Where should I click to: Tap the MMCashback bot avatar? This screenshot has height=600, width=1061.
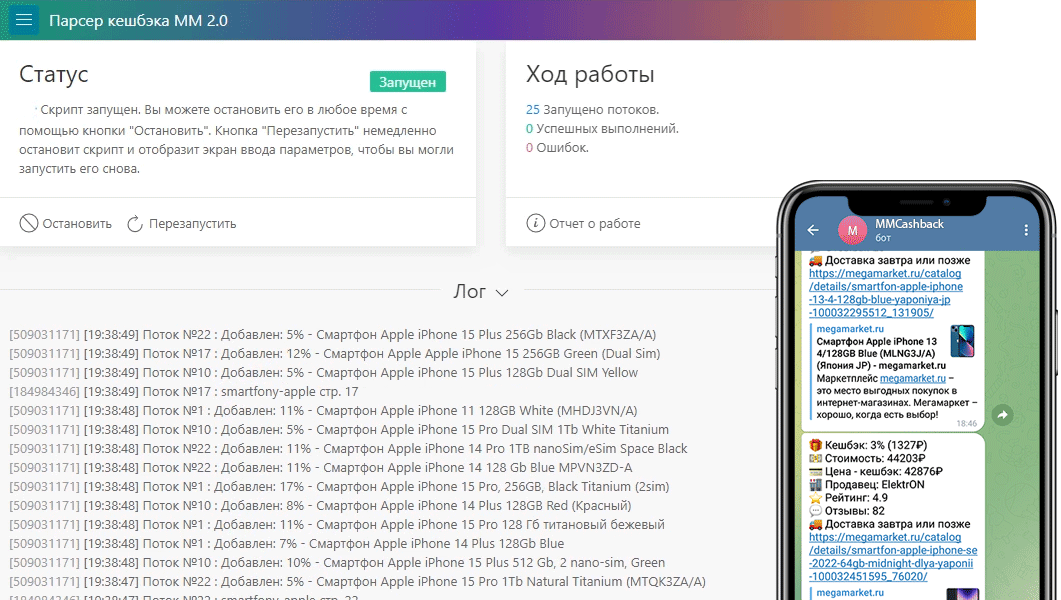(853, 231)
